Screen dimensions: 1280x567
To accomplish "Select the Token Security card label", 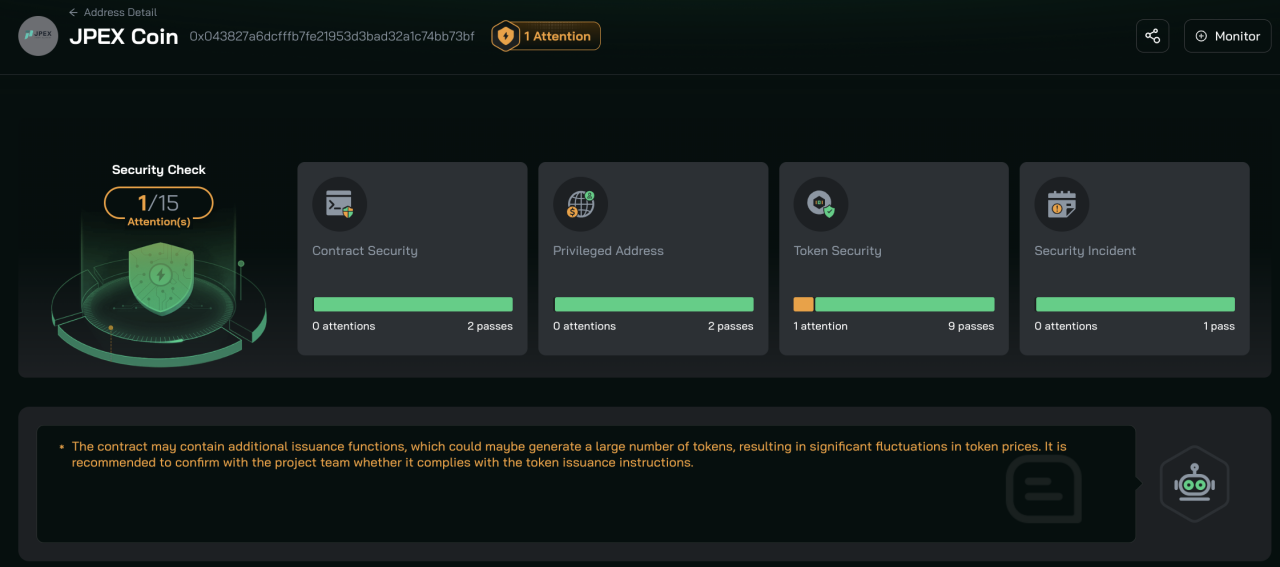I will (x=837, y=251).
